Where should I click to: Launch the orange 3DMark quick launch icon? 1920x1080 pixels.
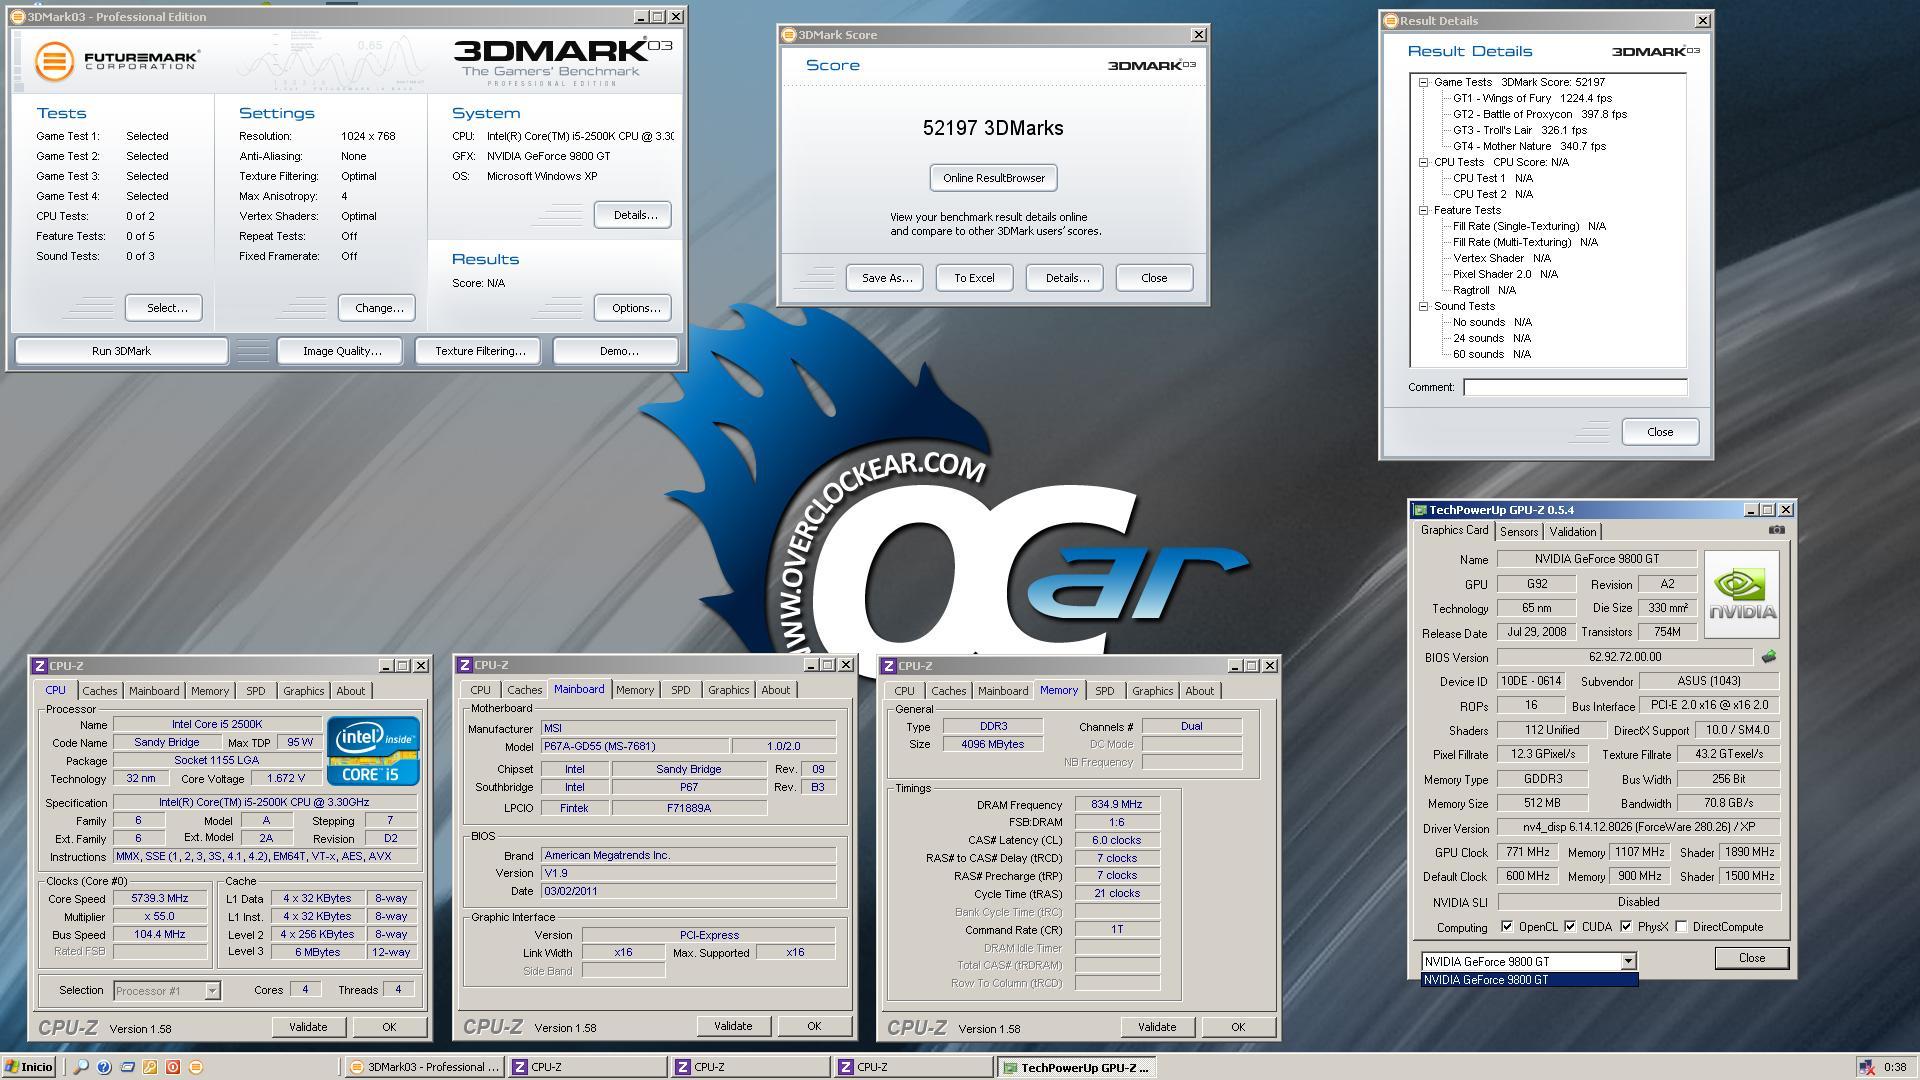pyautogui.click(x=196, y=1067)
